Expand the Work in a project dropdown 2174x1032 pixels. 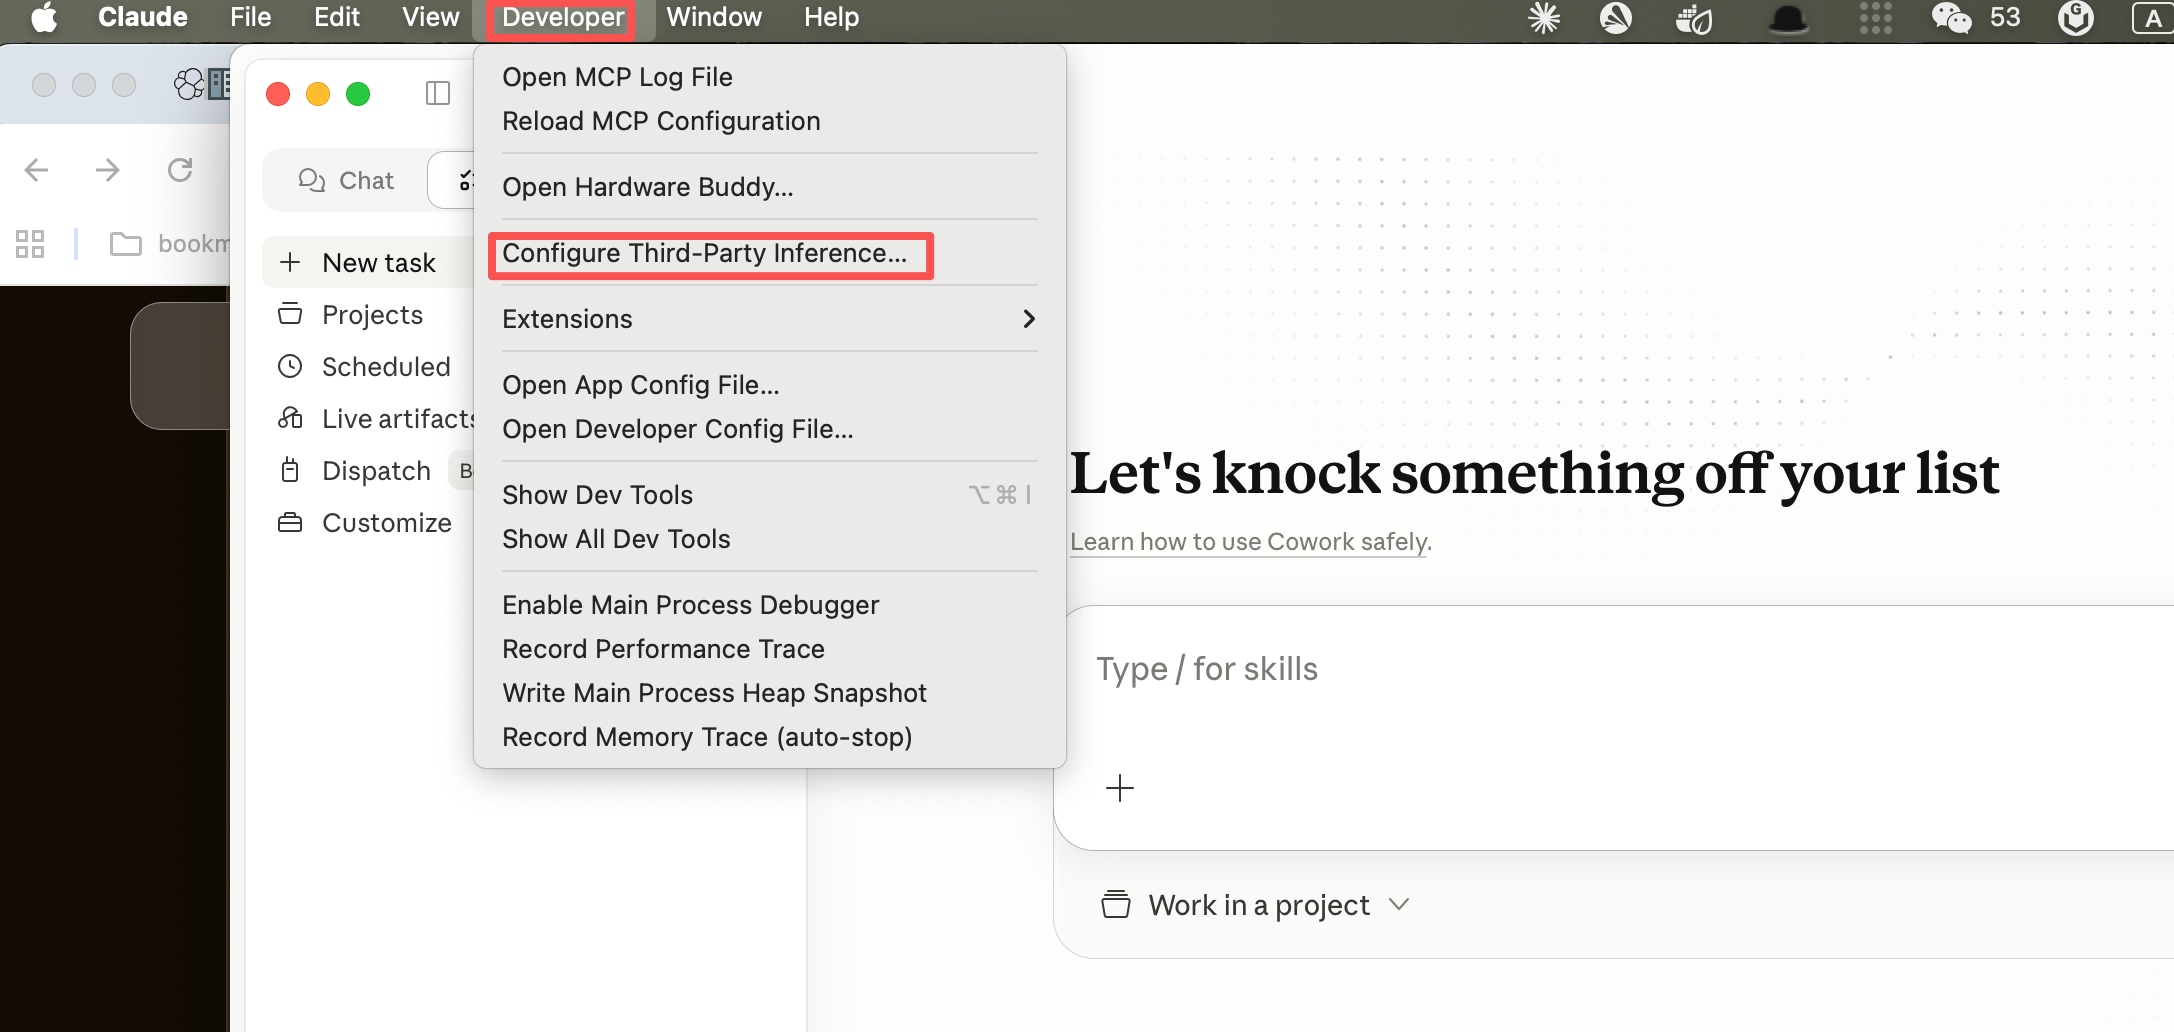point(1256,905)
